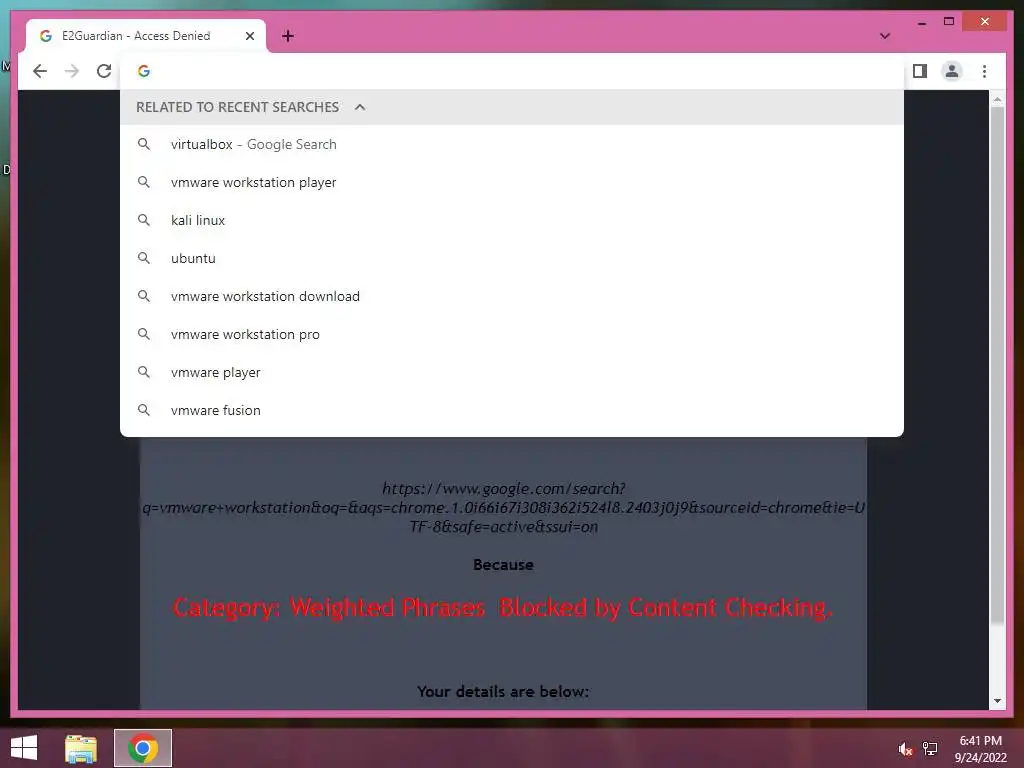Maximize the Chrome window
Viewport: 1024px width, 768px height.
[949, 22]
